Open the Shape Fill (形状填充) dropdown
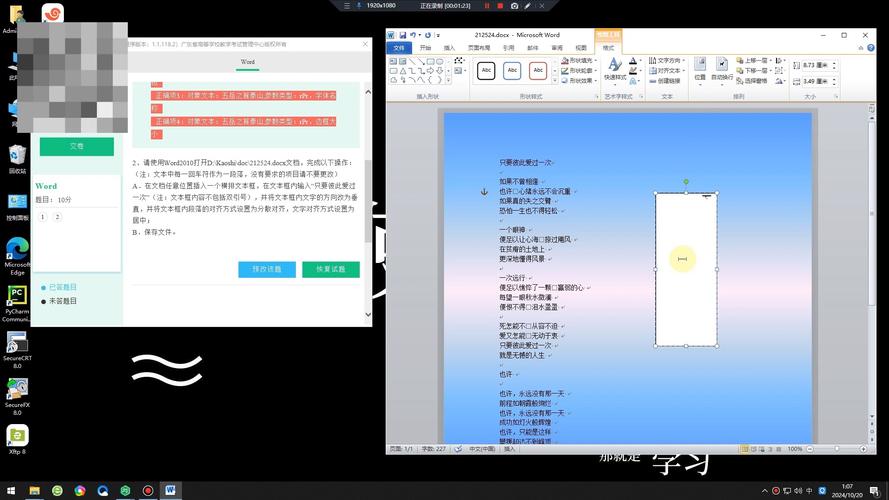Viewport: 889px width, 500px height. pos(578,60)
